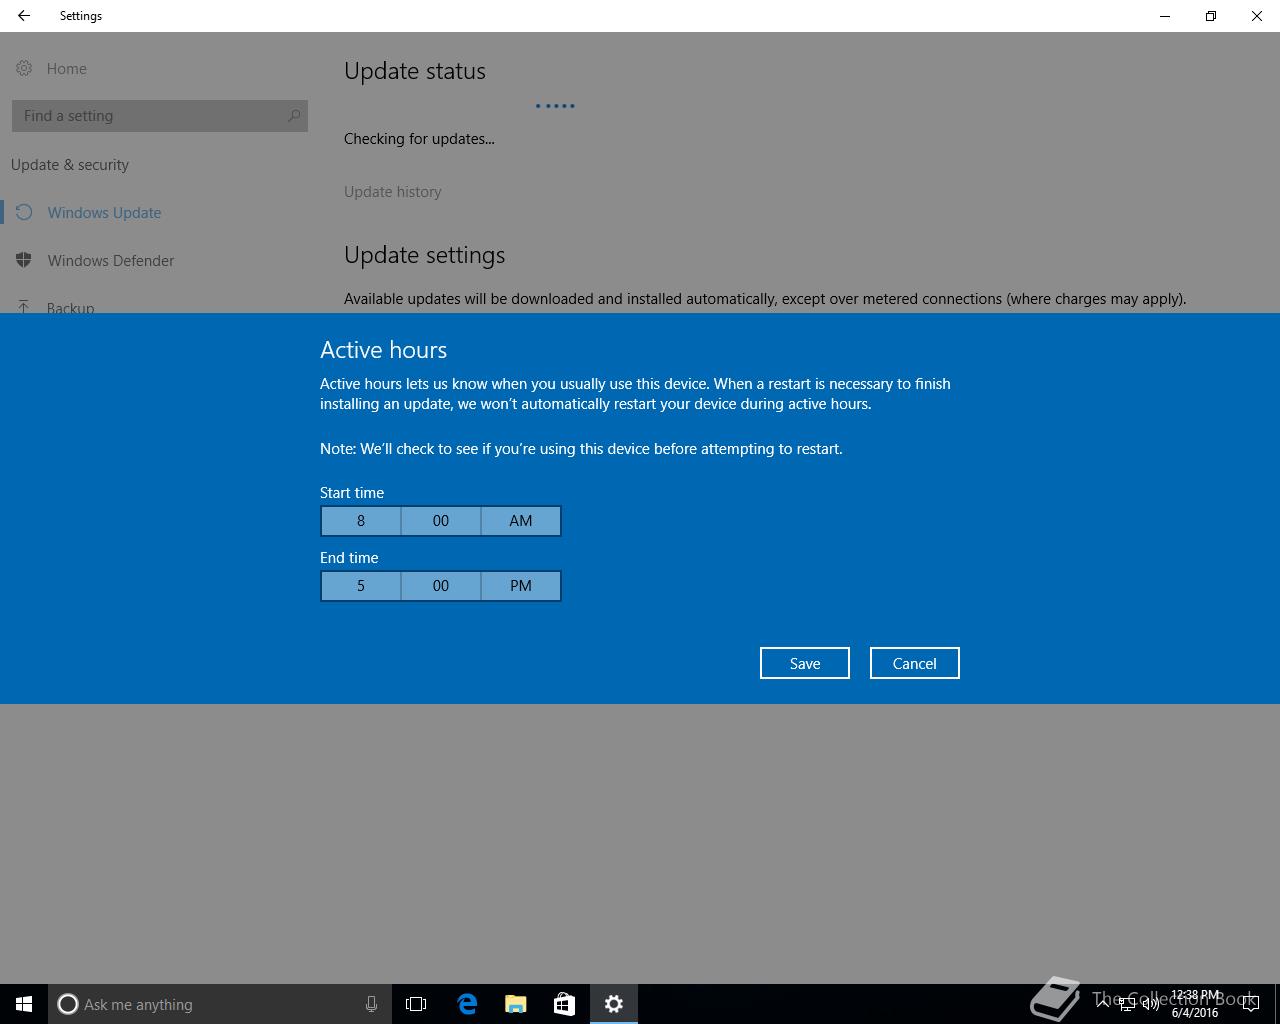Image resolution: width=1280 pixels, height=1024 pixels.
Task: Close the Settings window
Action: [x=1257, y=16]
